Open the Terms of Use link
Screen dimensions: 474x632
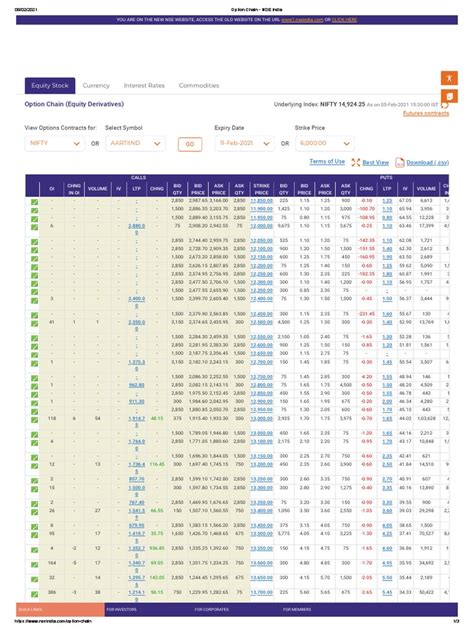click(x=327, y=161)
